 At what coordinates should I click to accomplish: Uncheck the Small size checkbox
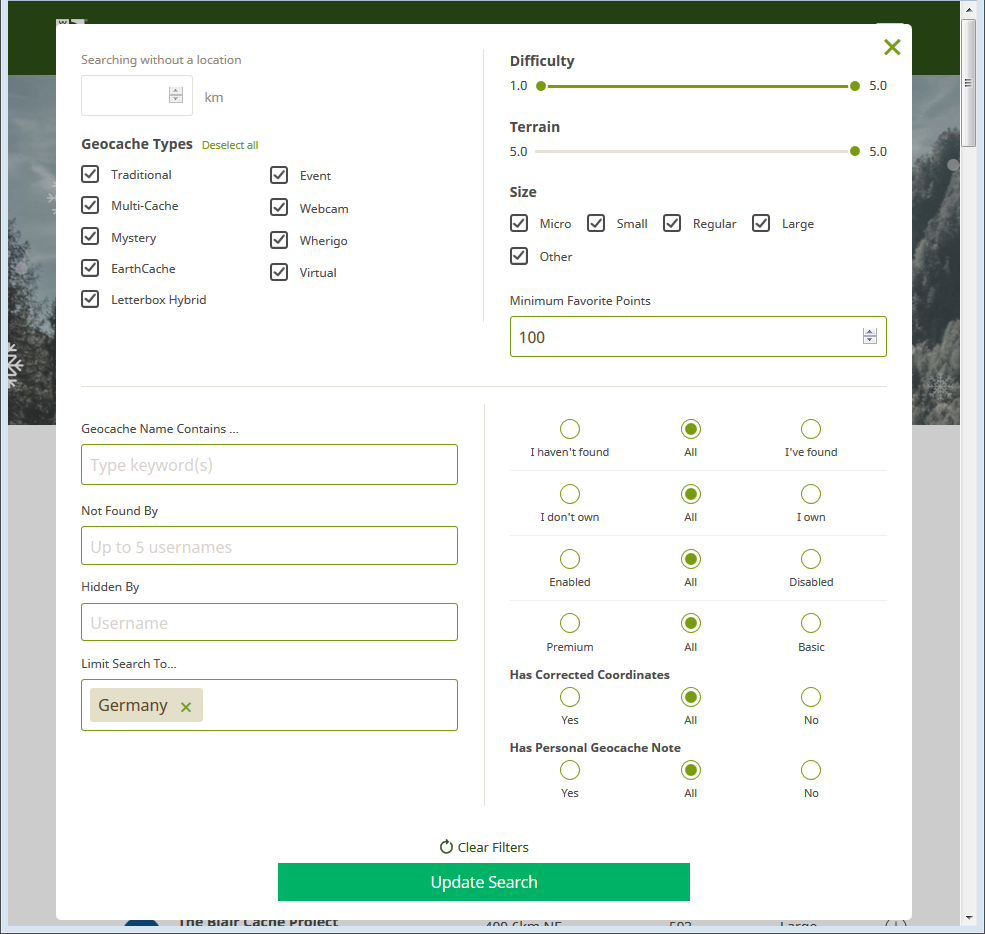(x=596, y=223)
